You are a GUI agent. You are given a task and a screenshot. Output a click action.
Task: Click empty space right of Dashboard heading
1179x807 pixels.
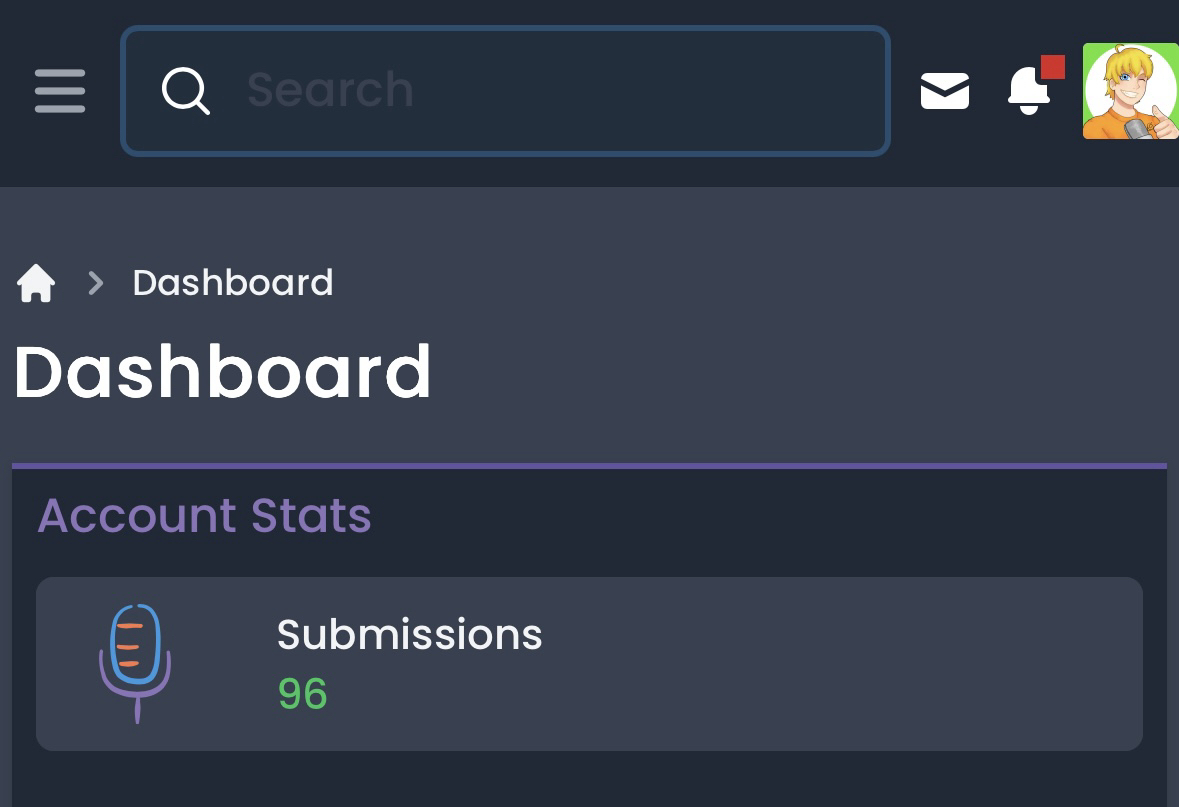(800, 372)
